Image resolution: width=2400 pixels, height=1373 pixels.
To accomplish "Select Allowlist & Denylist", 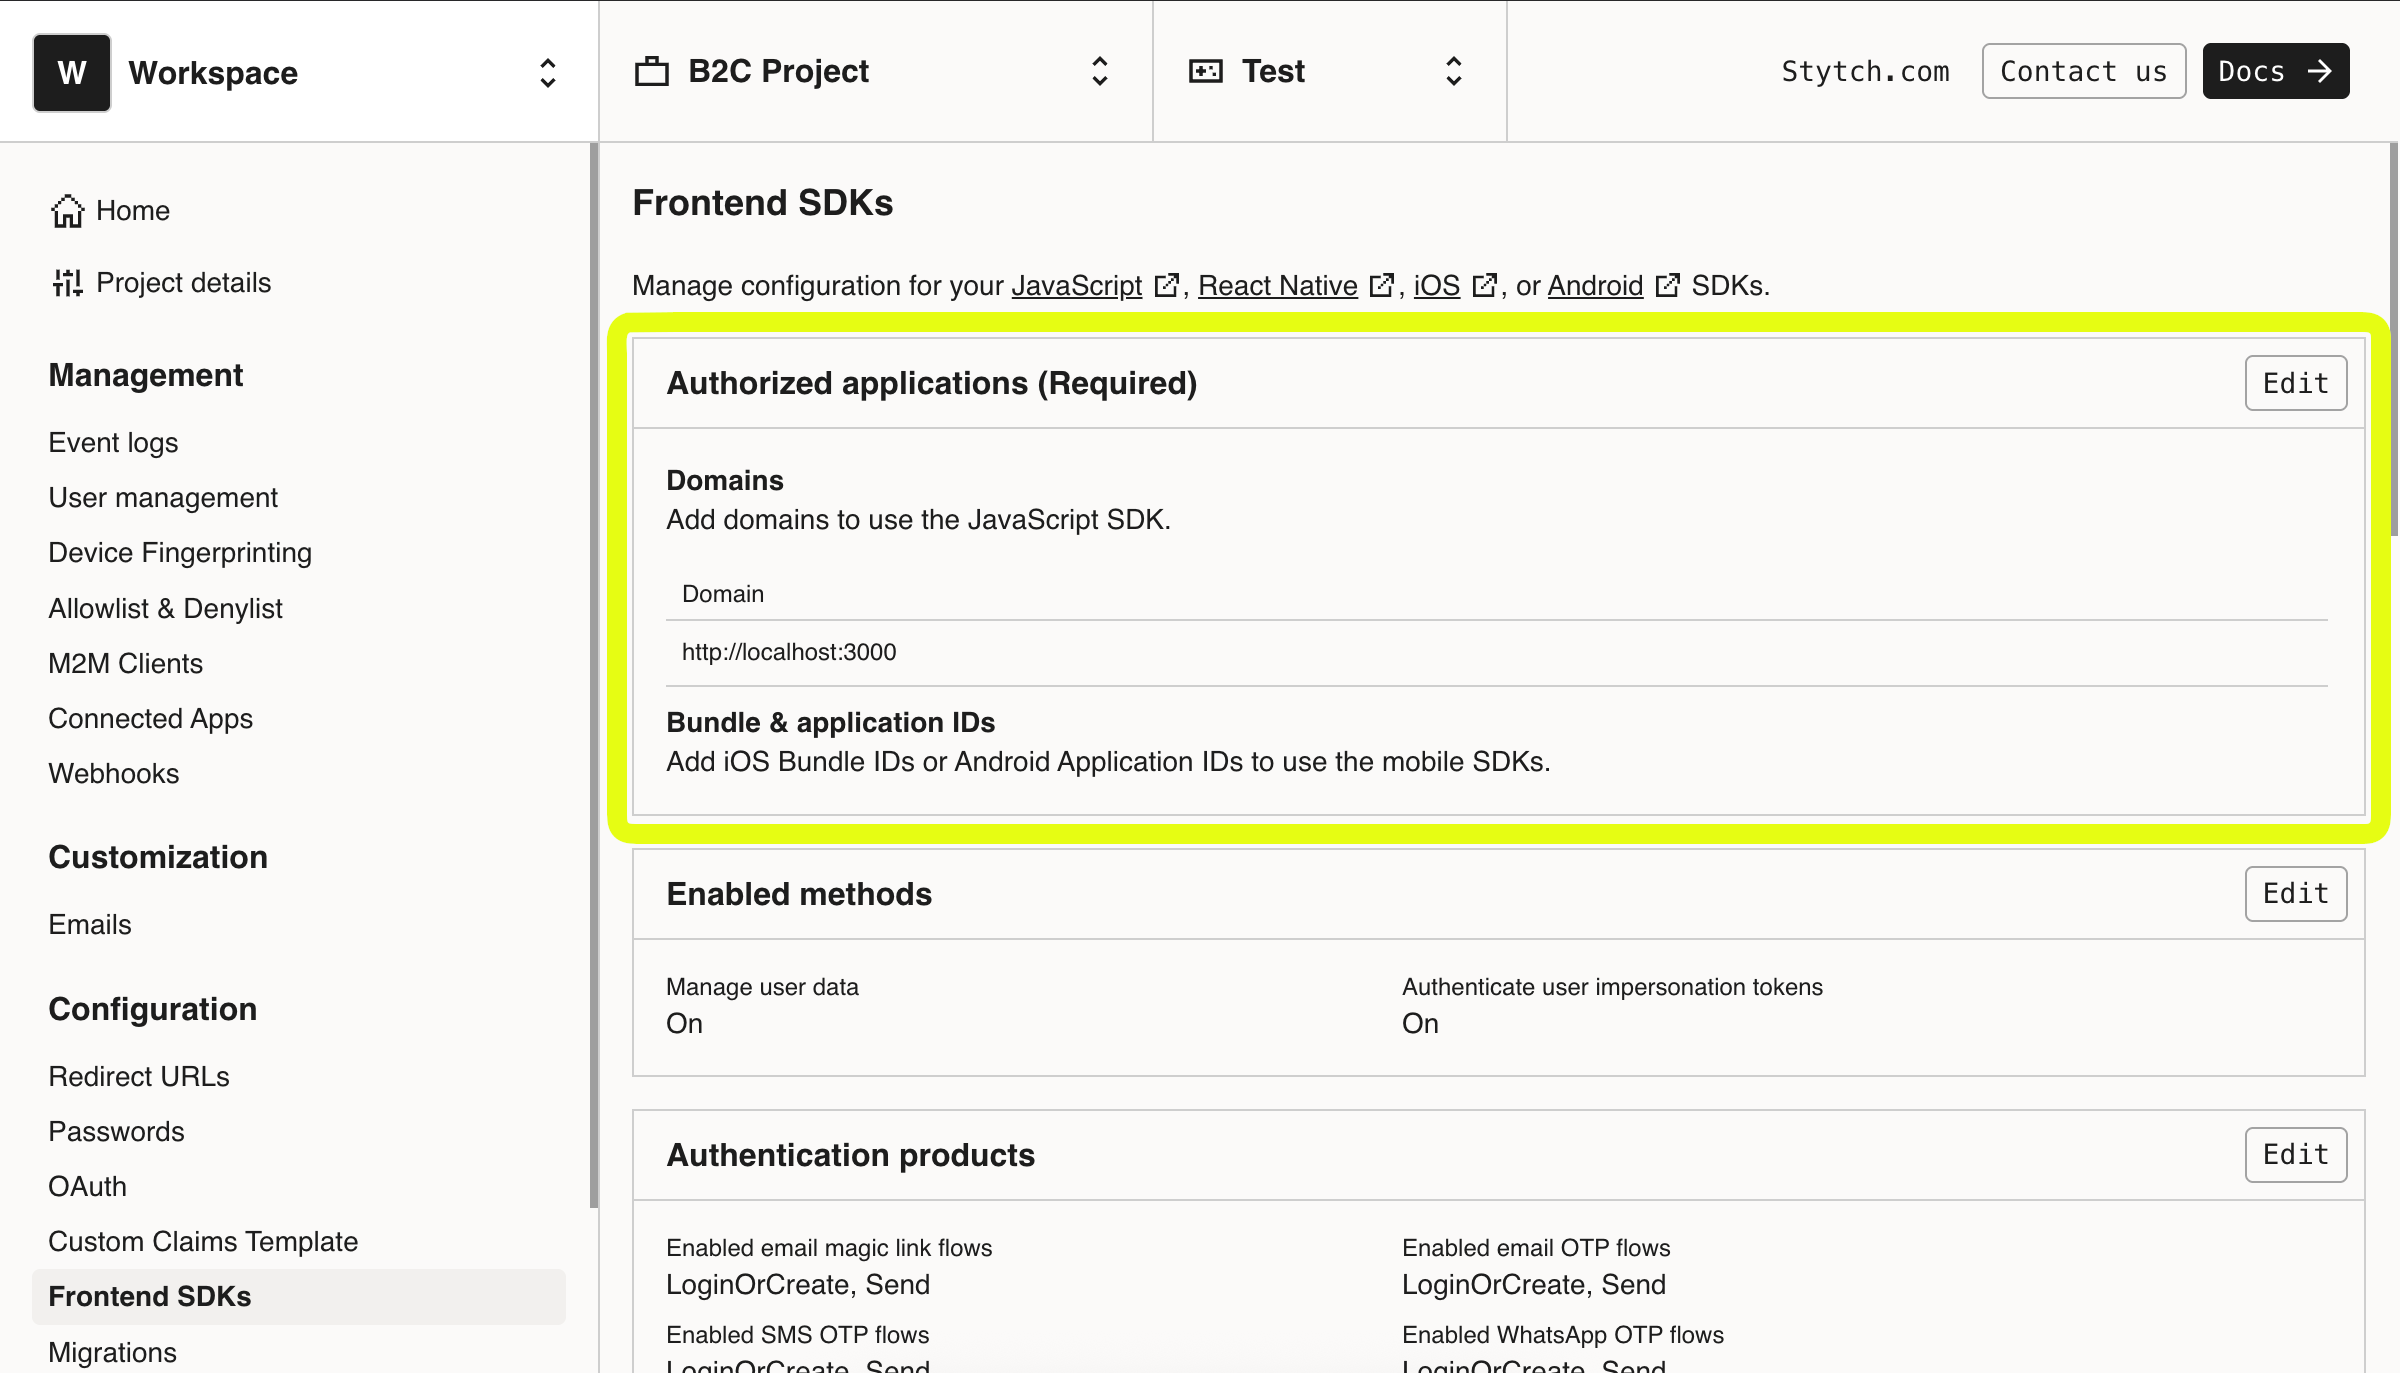I will (165, 608).
